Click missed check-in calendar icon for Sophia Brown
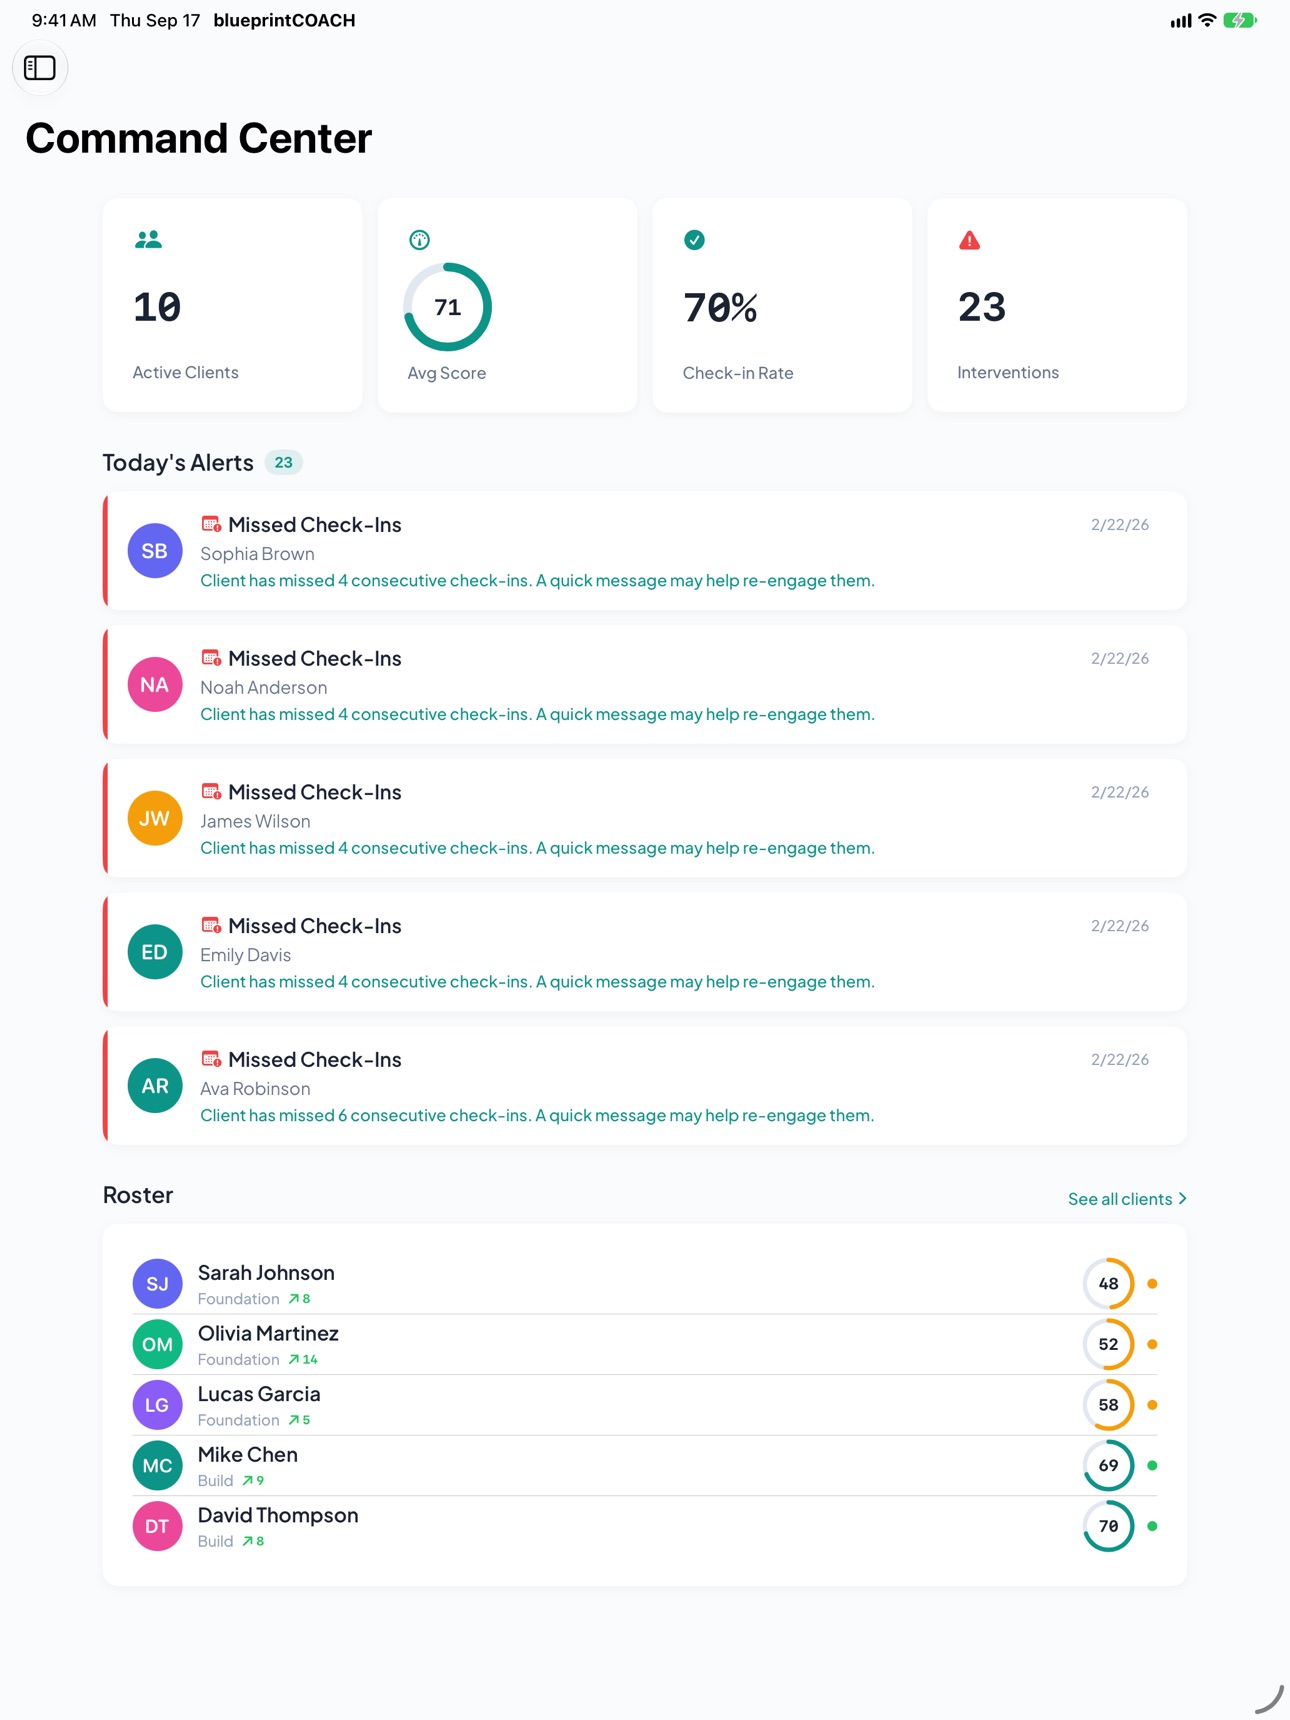This screenshot has width=1290, height=1720. (211, 524)
